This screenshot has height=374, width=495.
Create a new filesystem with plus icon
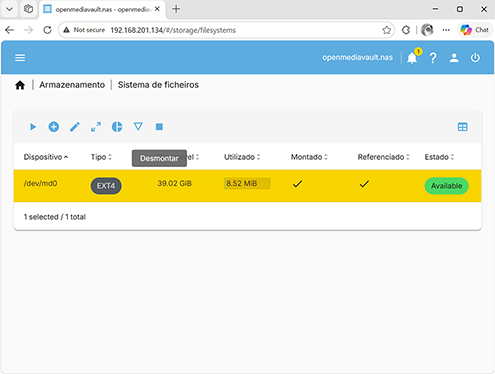(x=54, y=127)
